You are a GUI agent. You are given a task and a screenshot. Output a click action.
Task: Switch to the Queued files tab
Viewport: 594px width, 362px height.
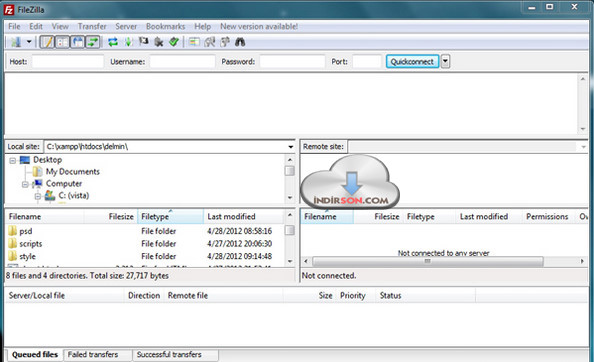pos(35,355)
